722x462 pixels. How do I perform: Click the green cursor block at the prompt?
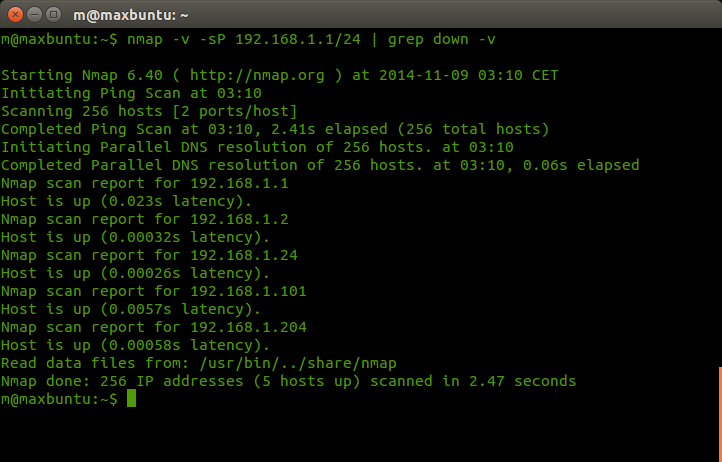[131, 398]
